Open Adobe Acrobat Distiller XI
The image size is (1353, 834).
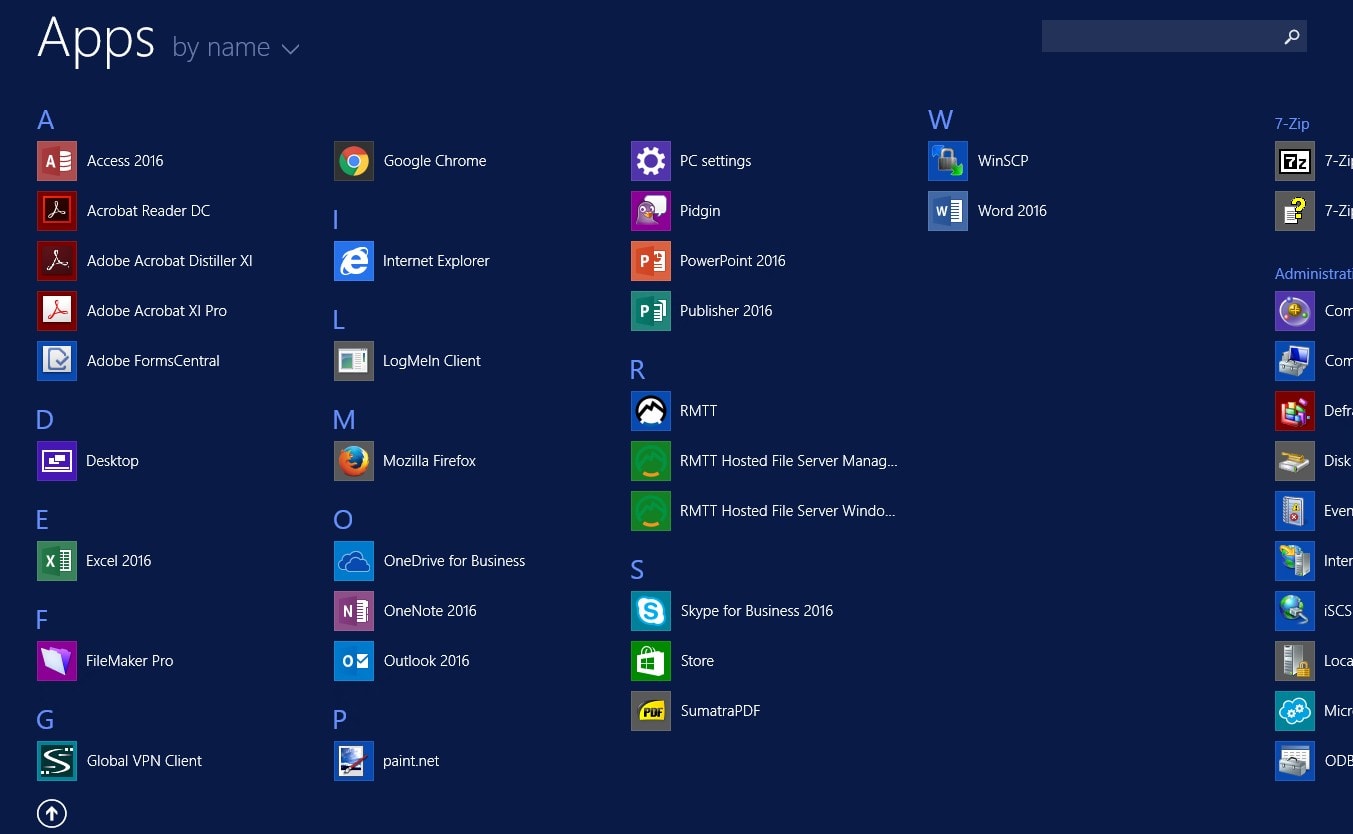(145, 261)
